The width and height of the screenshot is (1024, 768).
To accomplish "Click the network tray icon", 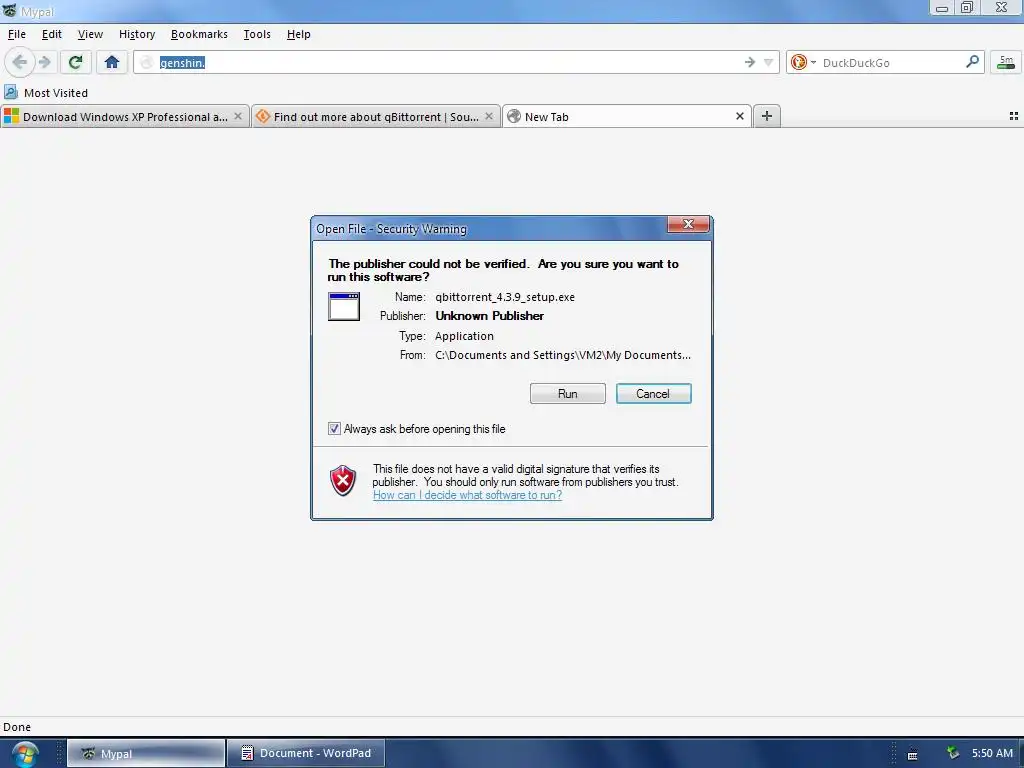I will pyautogui.click(x=953, y=753).
